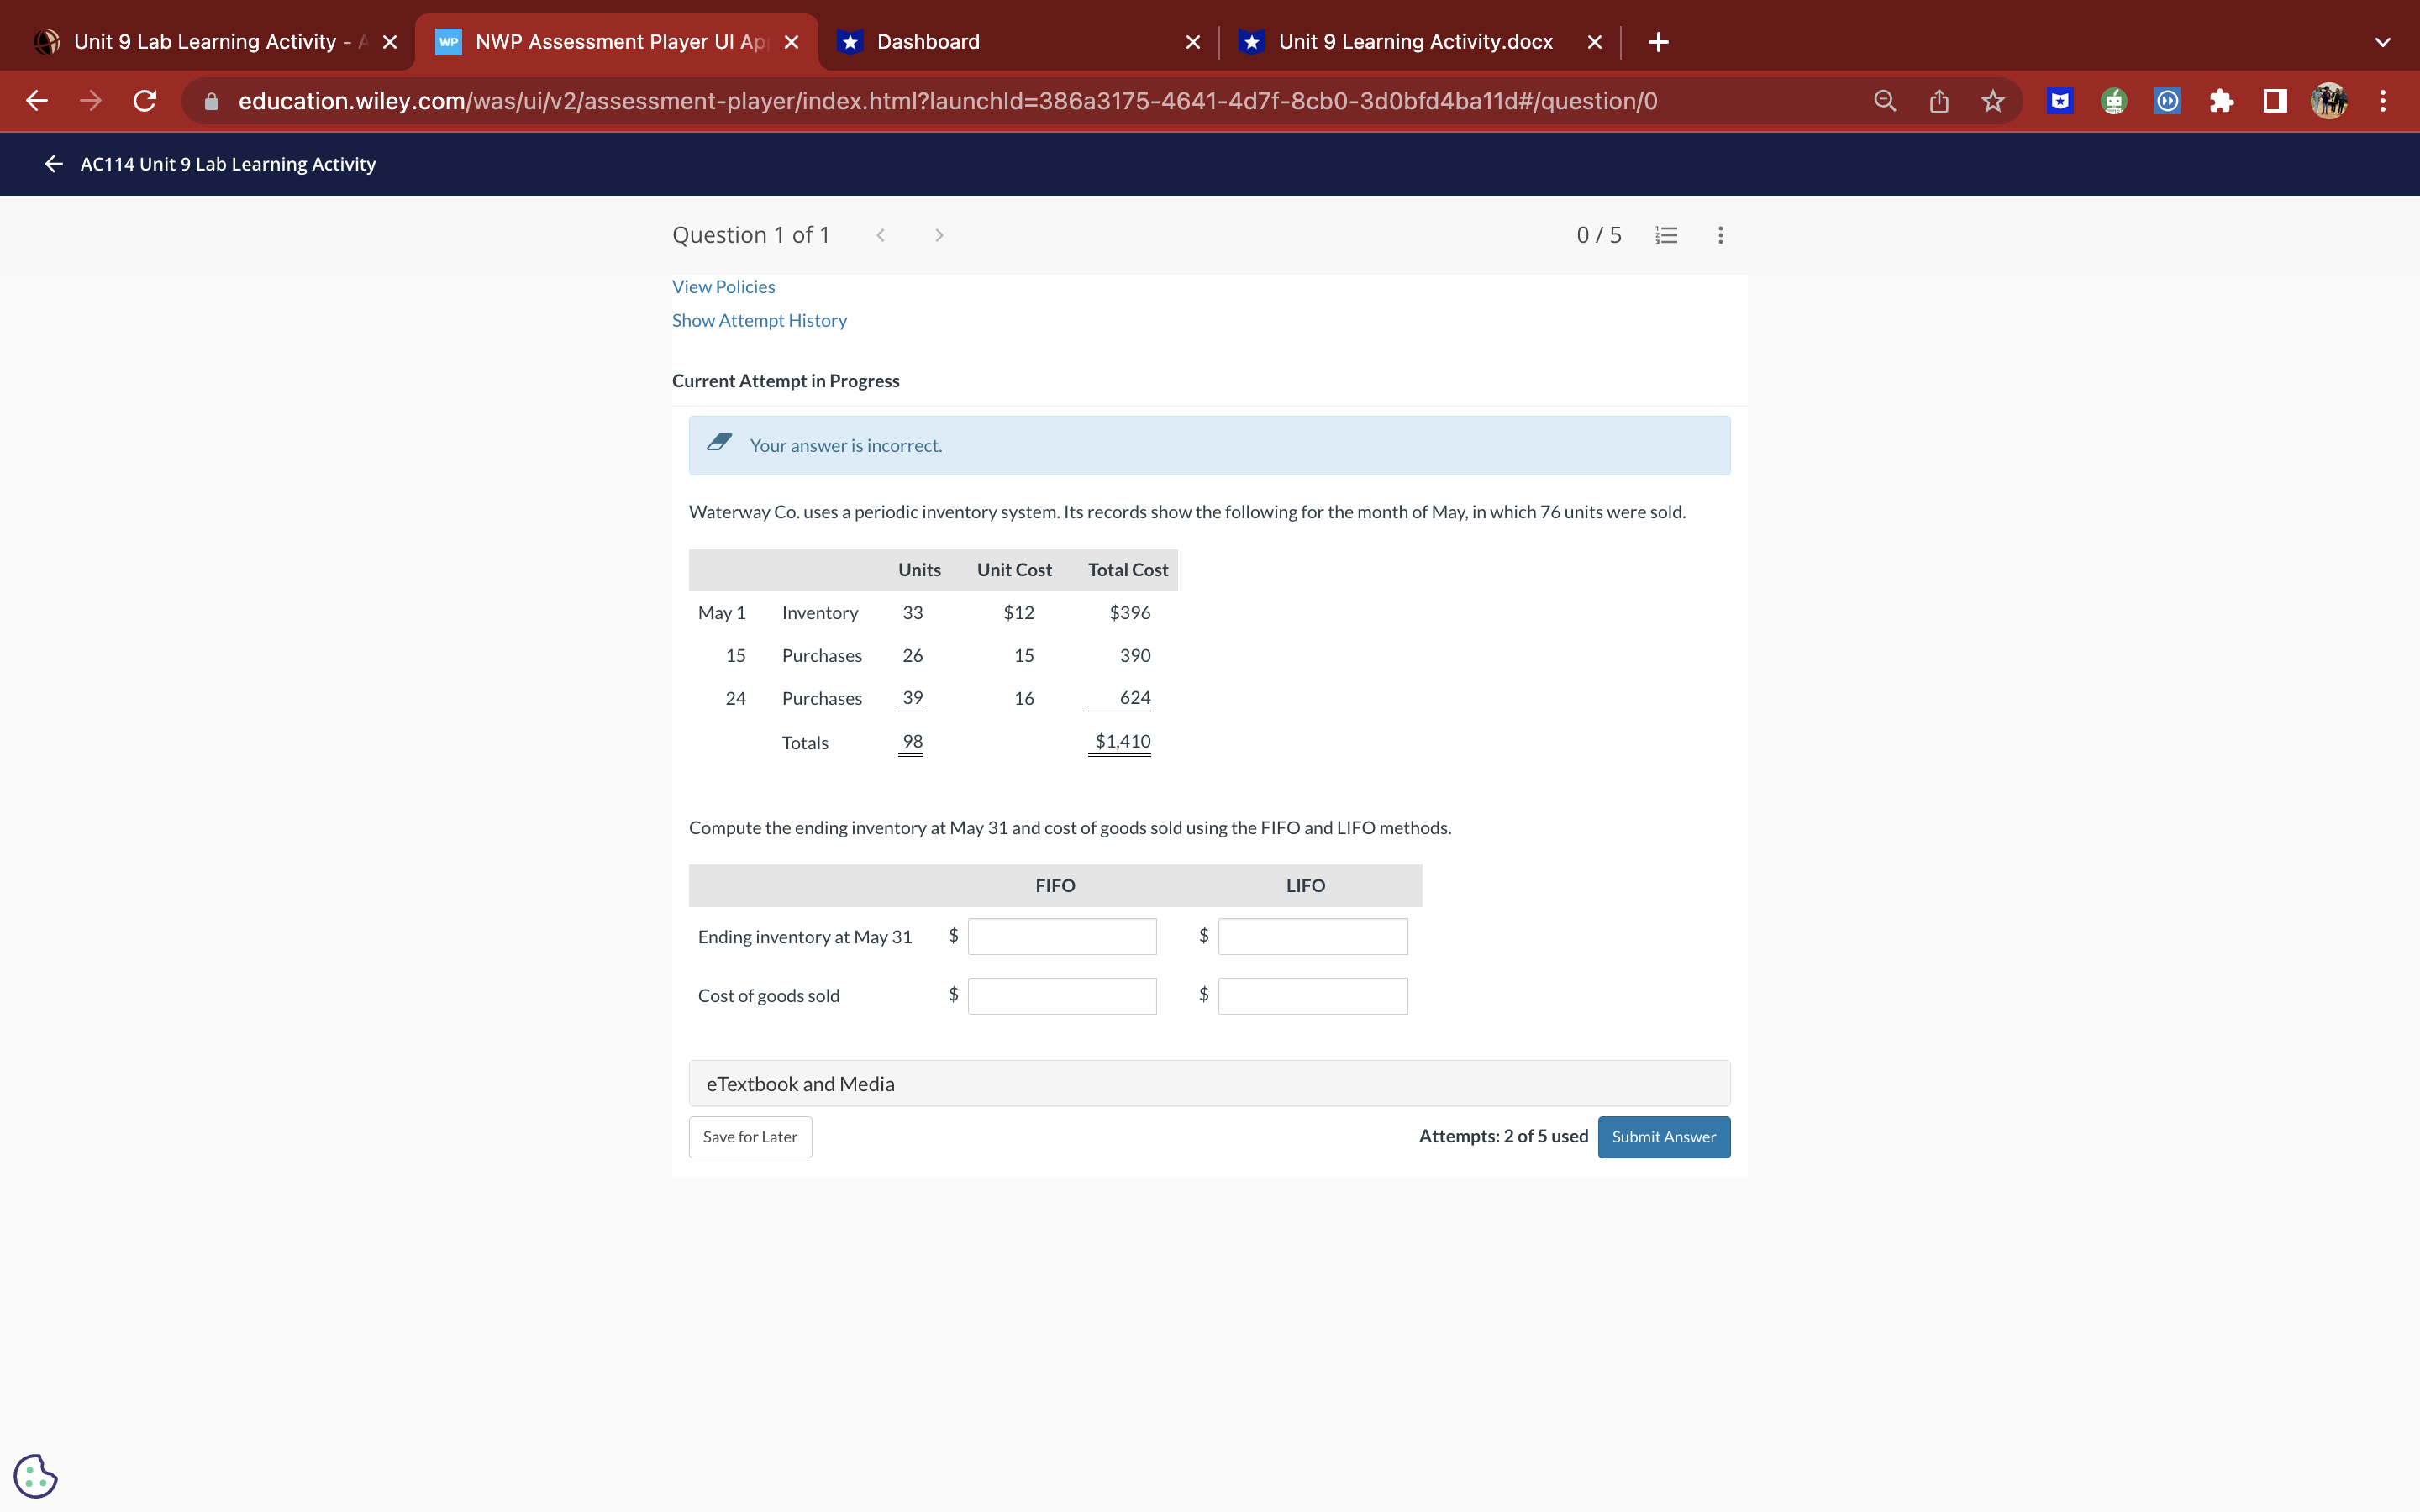Open the browser extensions puzzle icon
This screenshot has width=2420, height=1512.
pos(2221,101)
